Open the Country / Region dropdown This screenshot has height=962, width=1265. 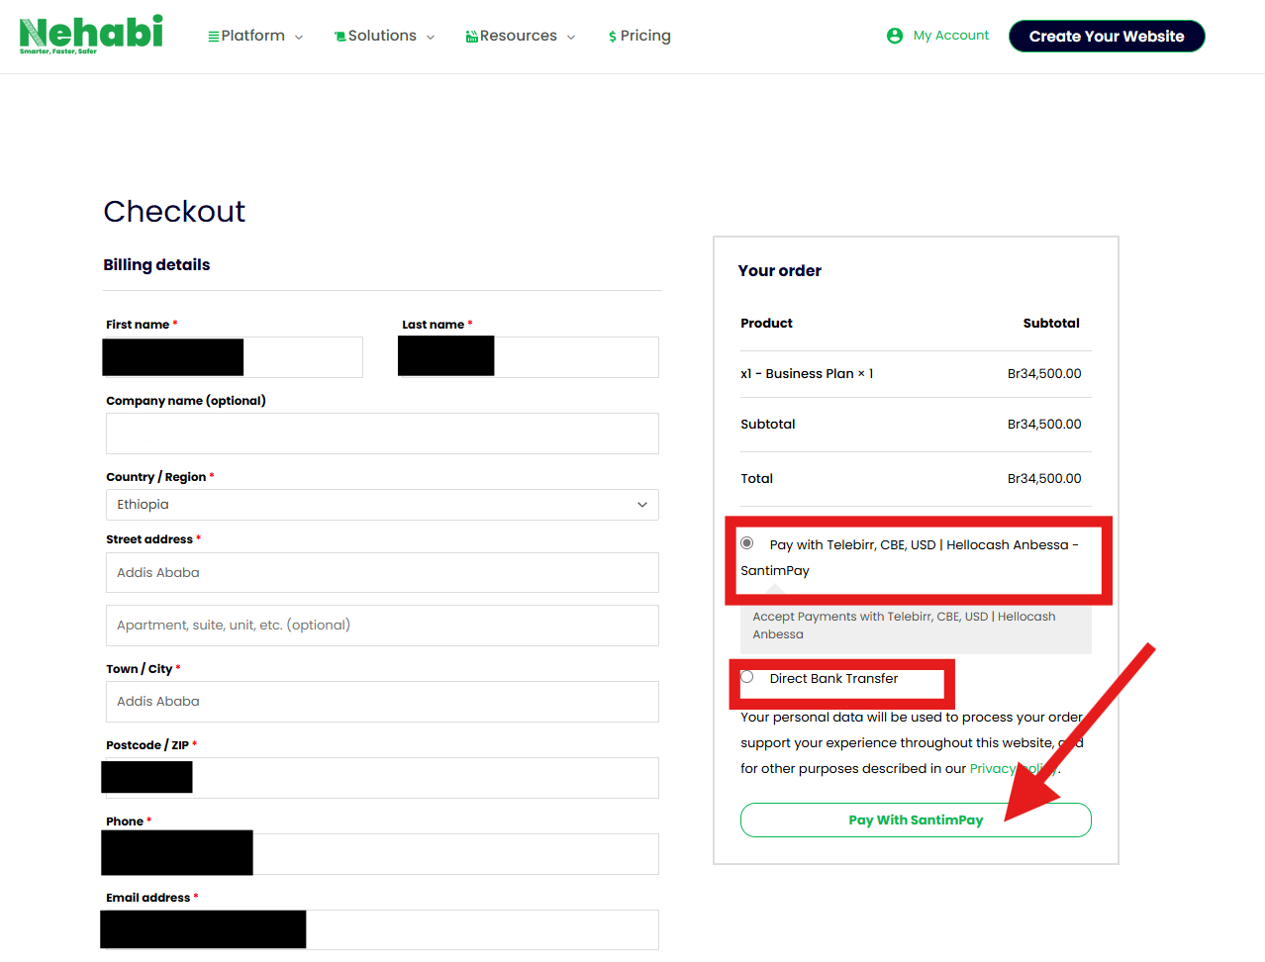(382, 505)
